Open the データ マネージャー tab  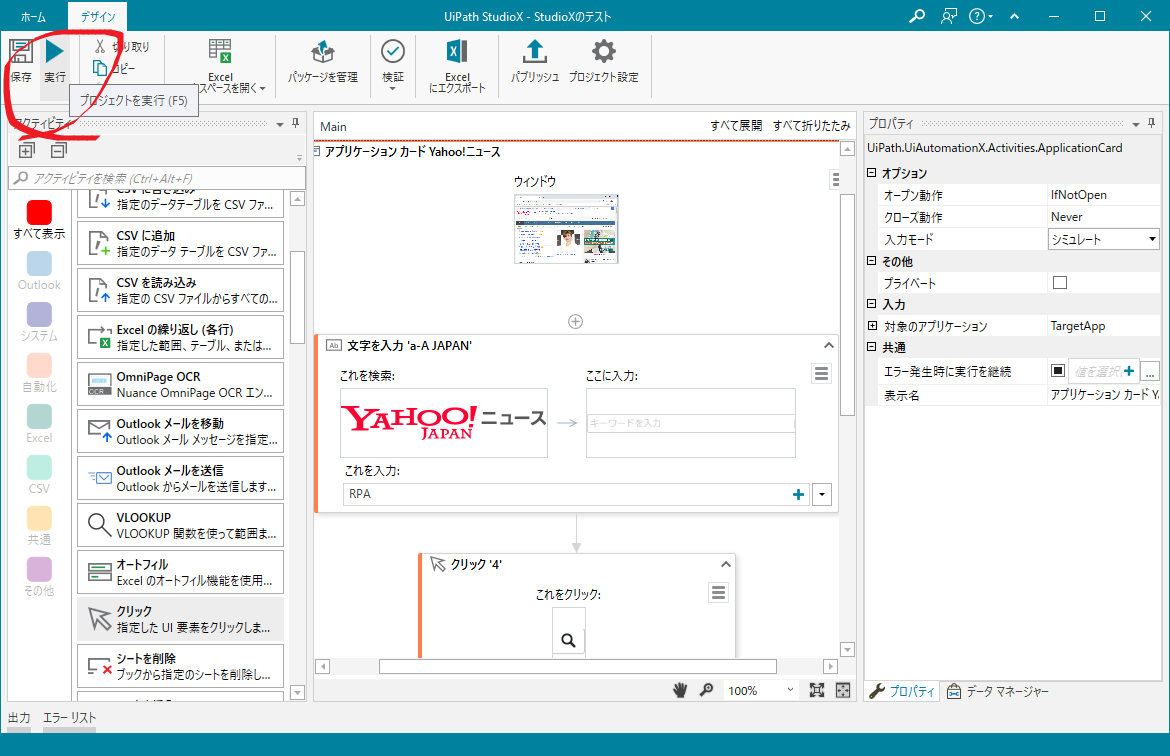click(998, 691)
